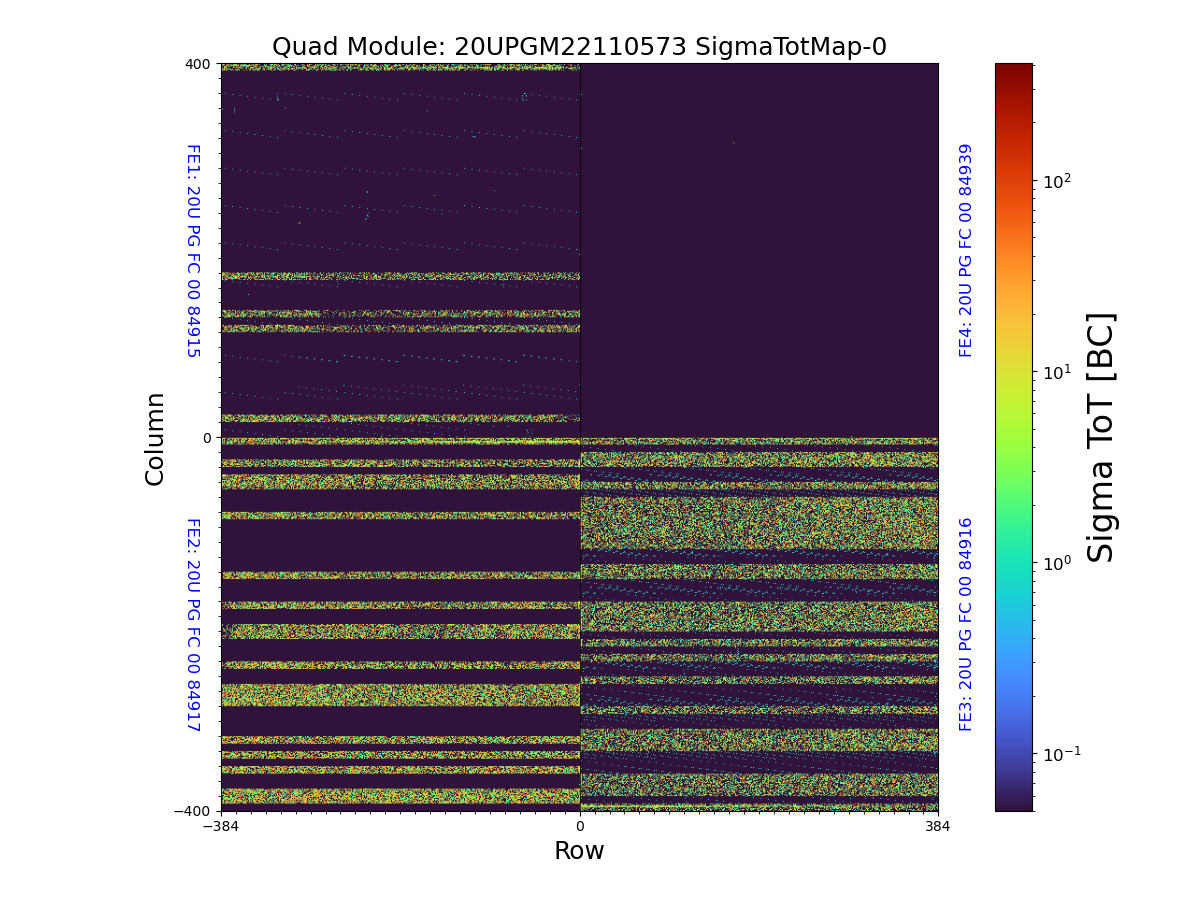Click the 'Row' x-axis label
The image size is (1200, 900).
pyautogui.click(x=579, y=851)
